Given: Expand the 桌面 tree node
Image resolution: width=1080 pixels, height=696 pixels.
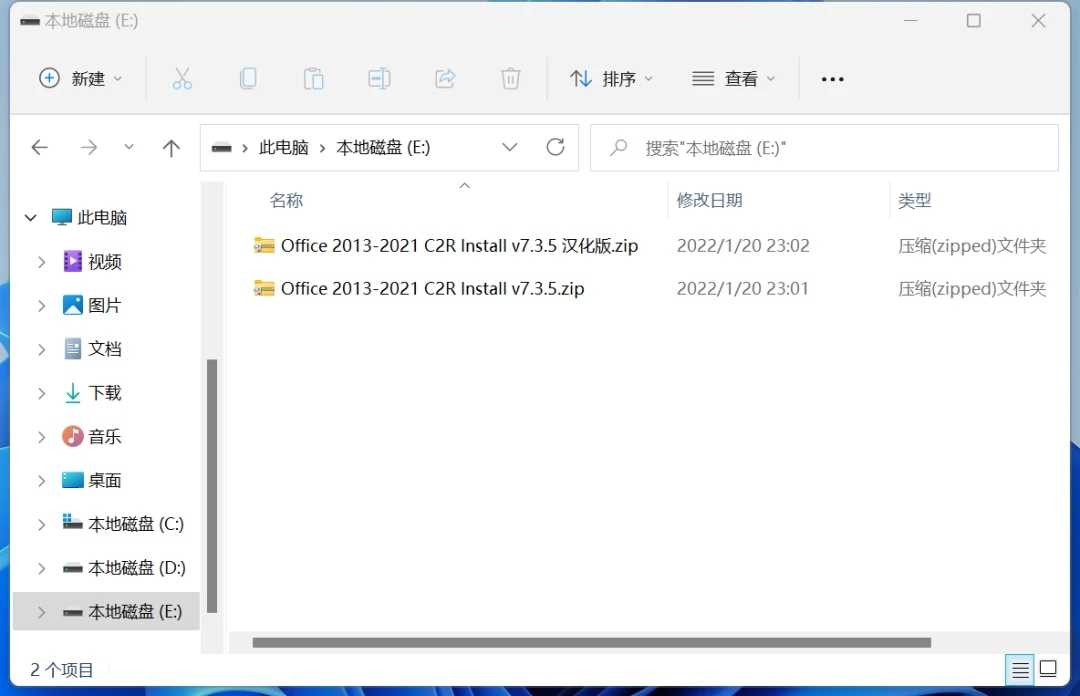Looking at the screenshot, I should point(41,480).
